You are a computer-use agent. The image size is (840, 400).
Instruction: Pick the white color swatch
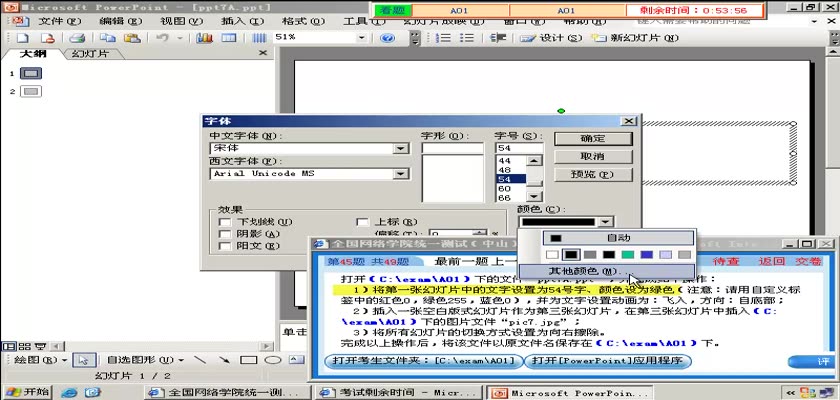[x=552, y=255]
